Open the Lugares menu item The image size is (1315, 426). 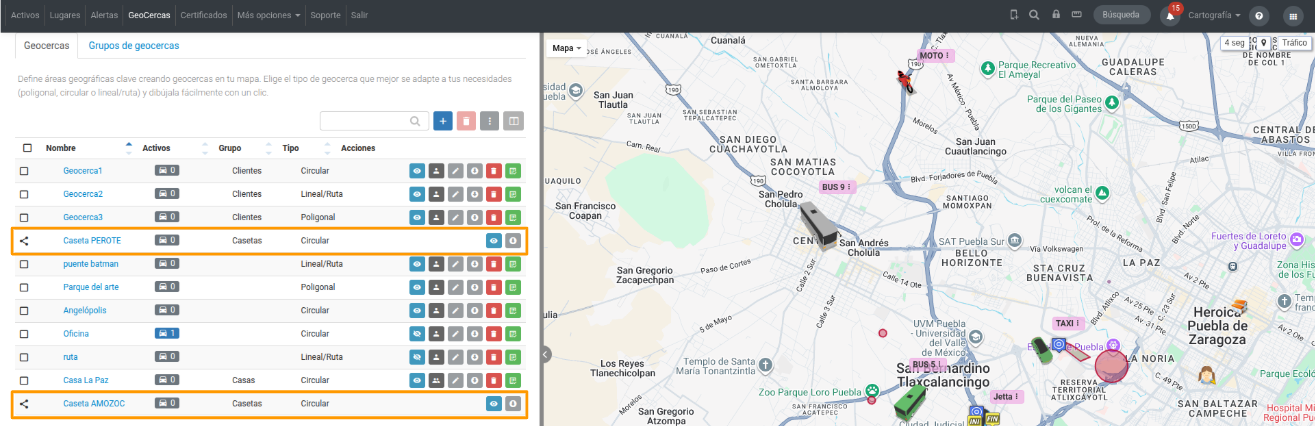point(67,16)
